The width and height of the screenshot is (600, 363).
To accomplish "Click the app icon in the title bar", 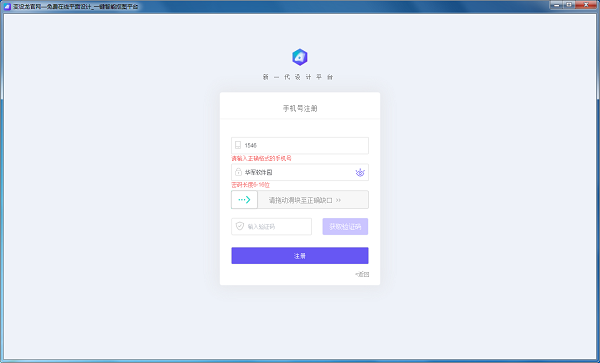I will pyautogui.click(x=7, y=6).
